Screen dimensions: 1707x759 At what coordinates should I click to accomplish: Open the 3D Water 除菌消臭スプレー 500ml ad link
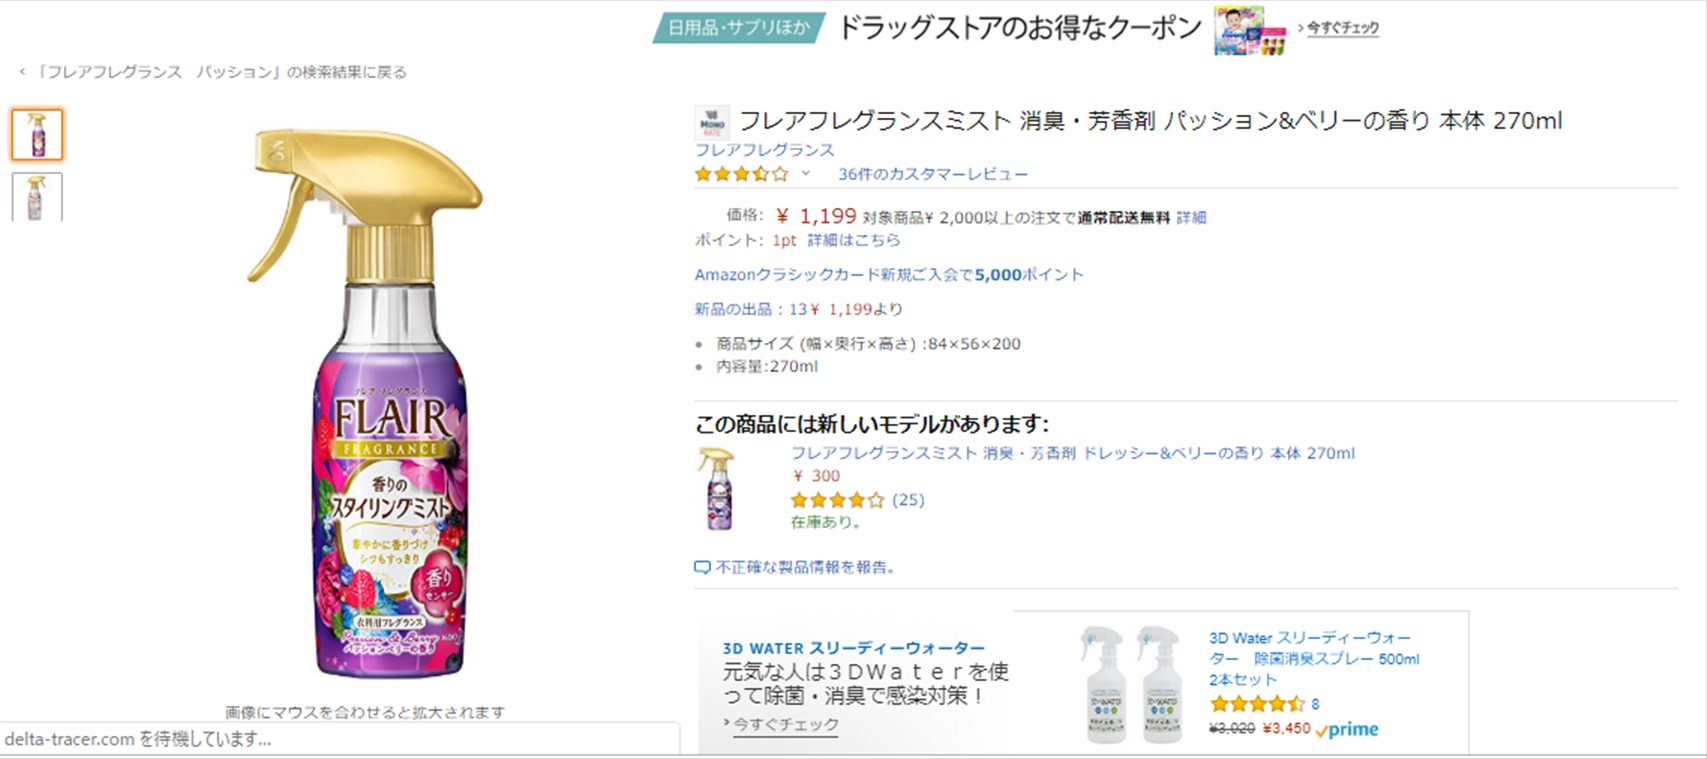[x=1312, y=658]
